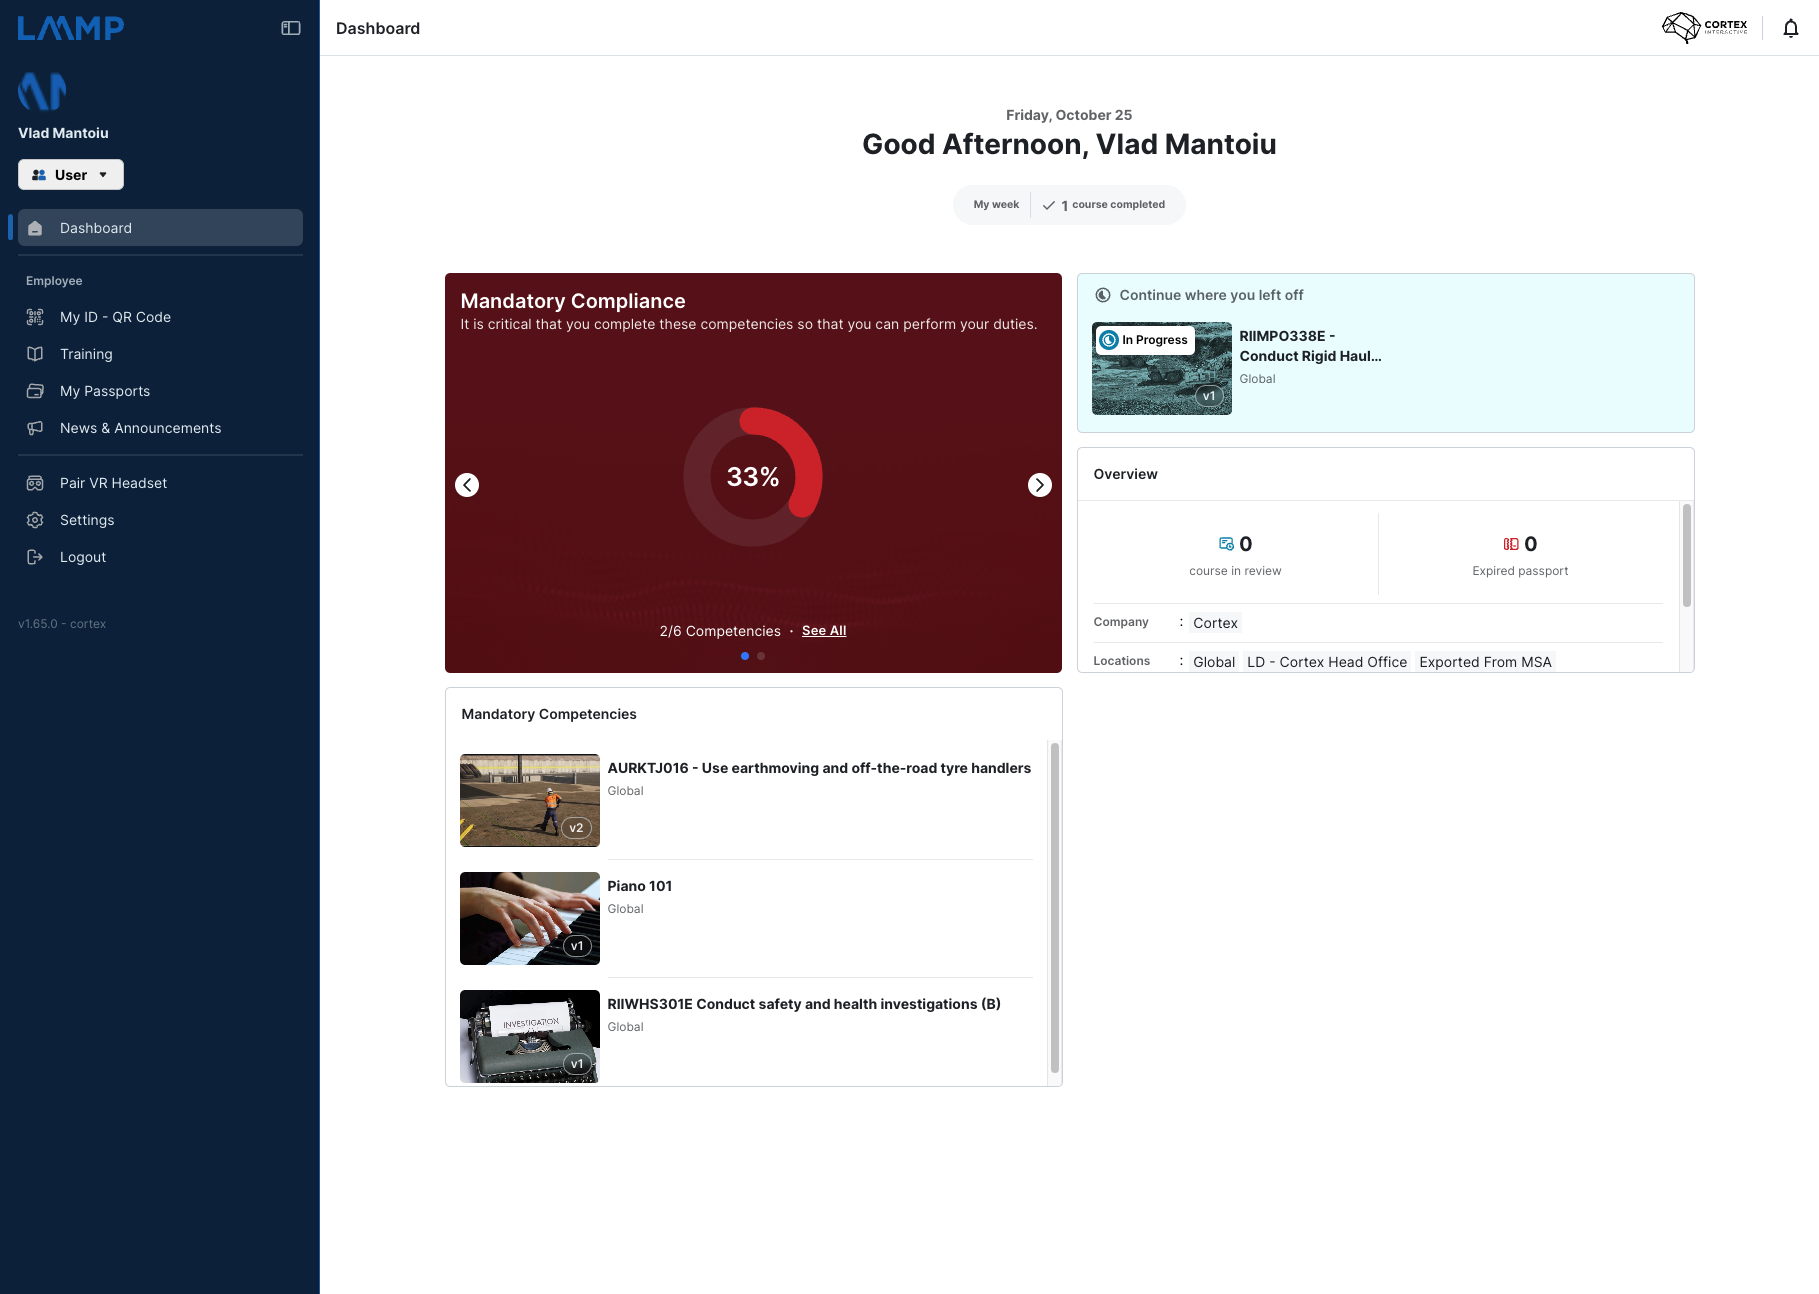This screenshot has height=1294, width=1819.
Task: Click the Logout arrow icon
Action: [35, 557]
